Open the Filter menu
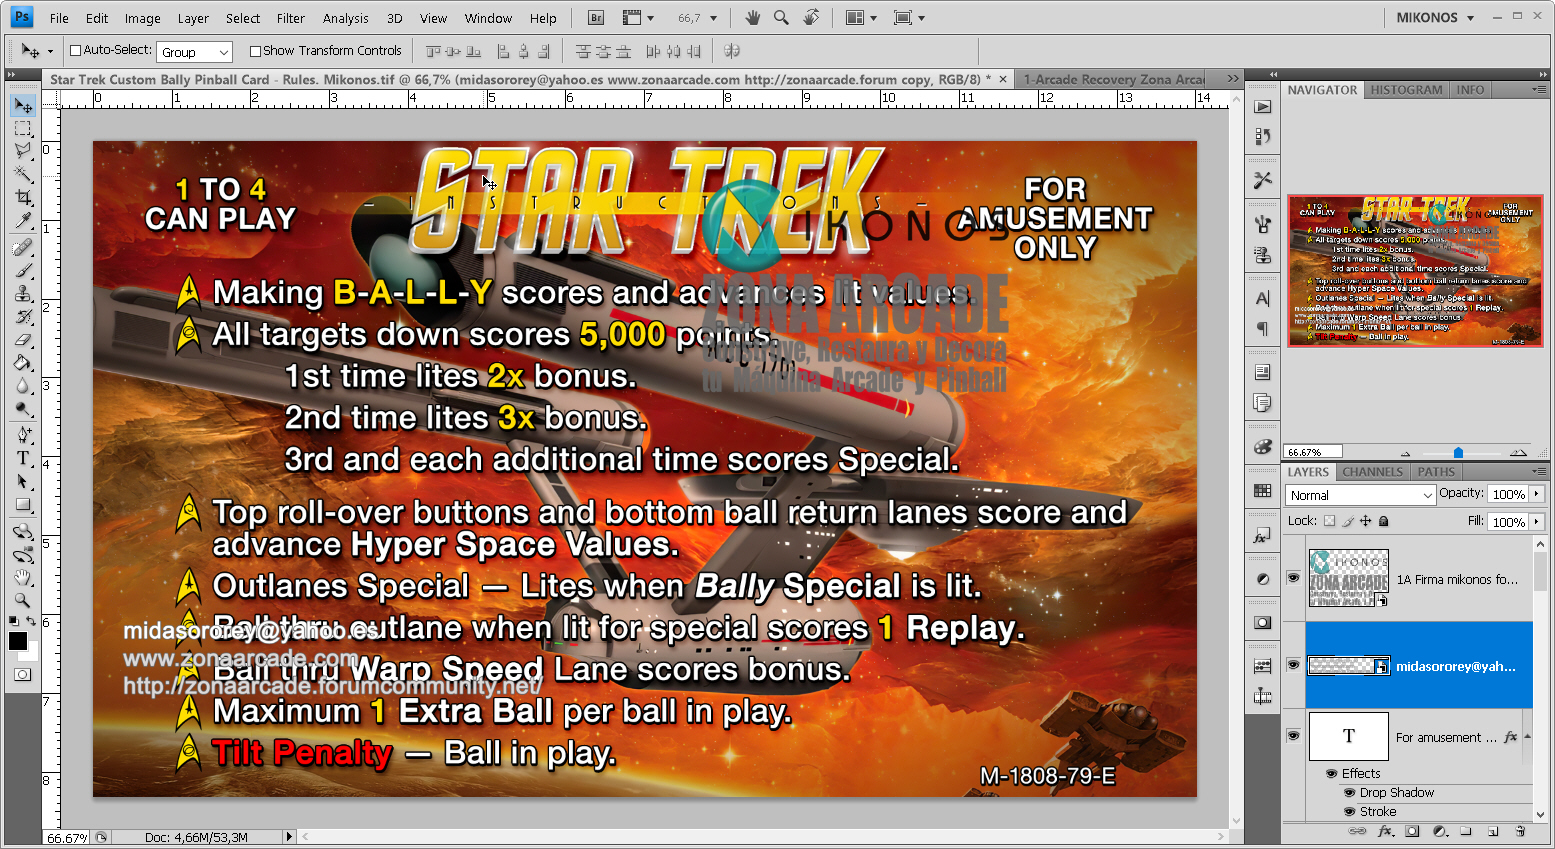The width and height of the screenshot is (1555, 849). pyautogui.click(x=290, y=17)
